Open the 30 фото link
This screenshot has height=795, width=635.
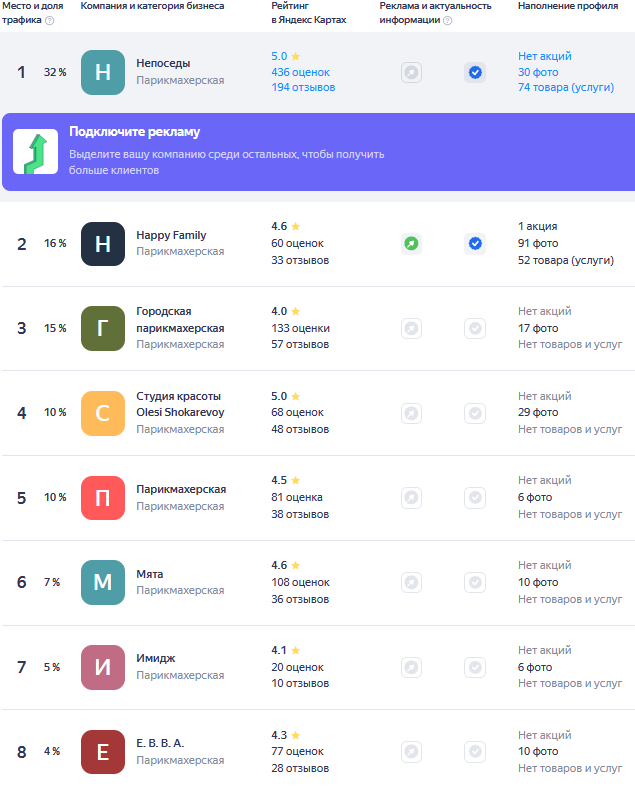(x=538, y=72)
